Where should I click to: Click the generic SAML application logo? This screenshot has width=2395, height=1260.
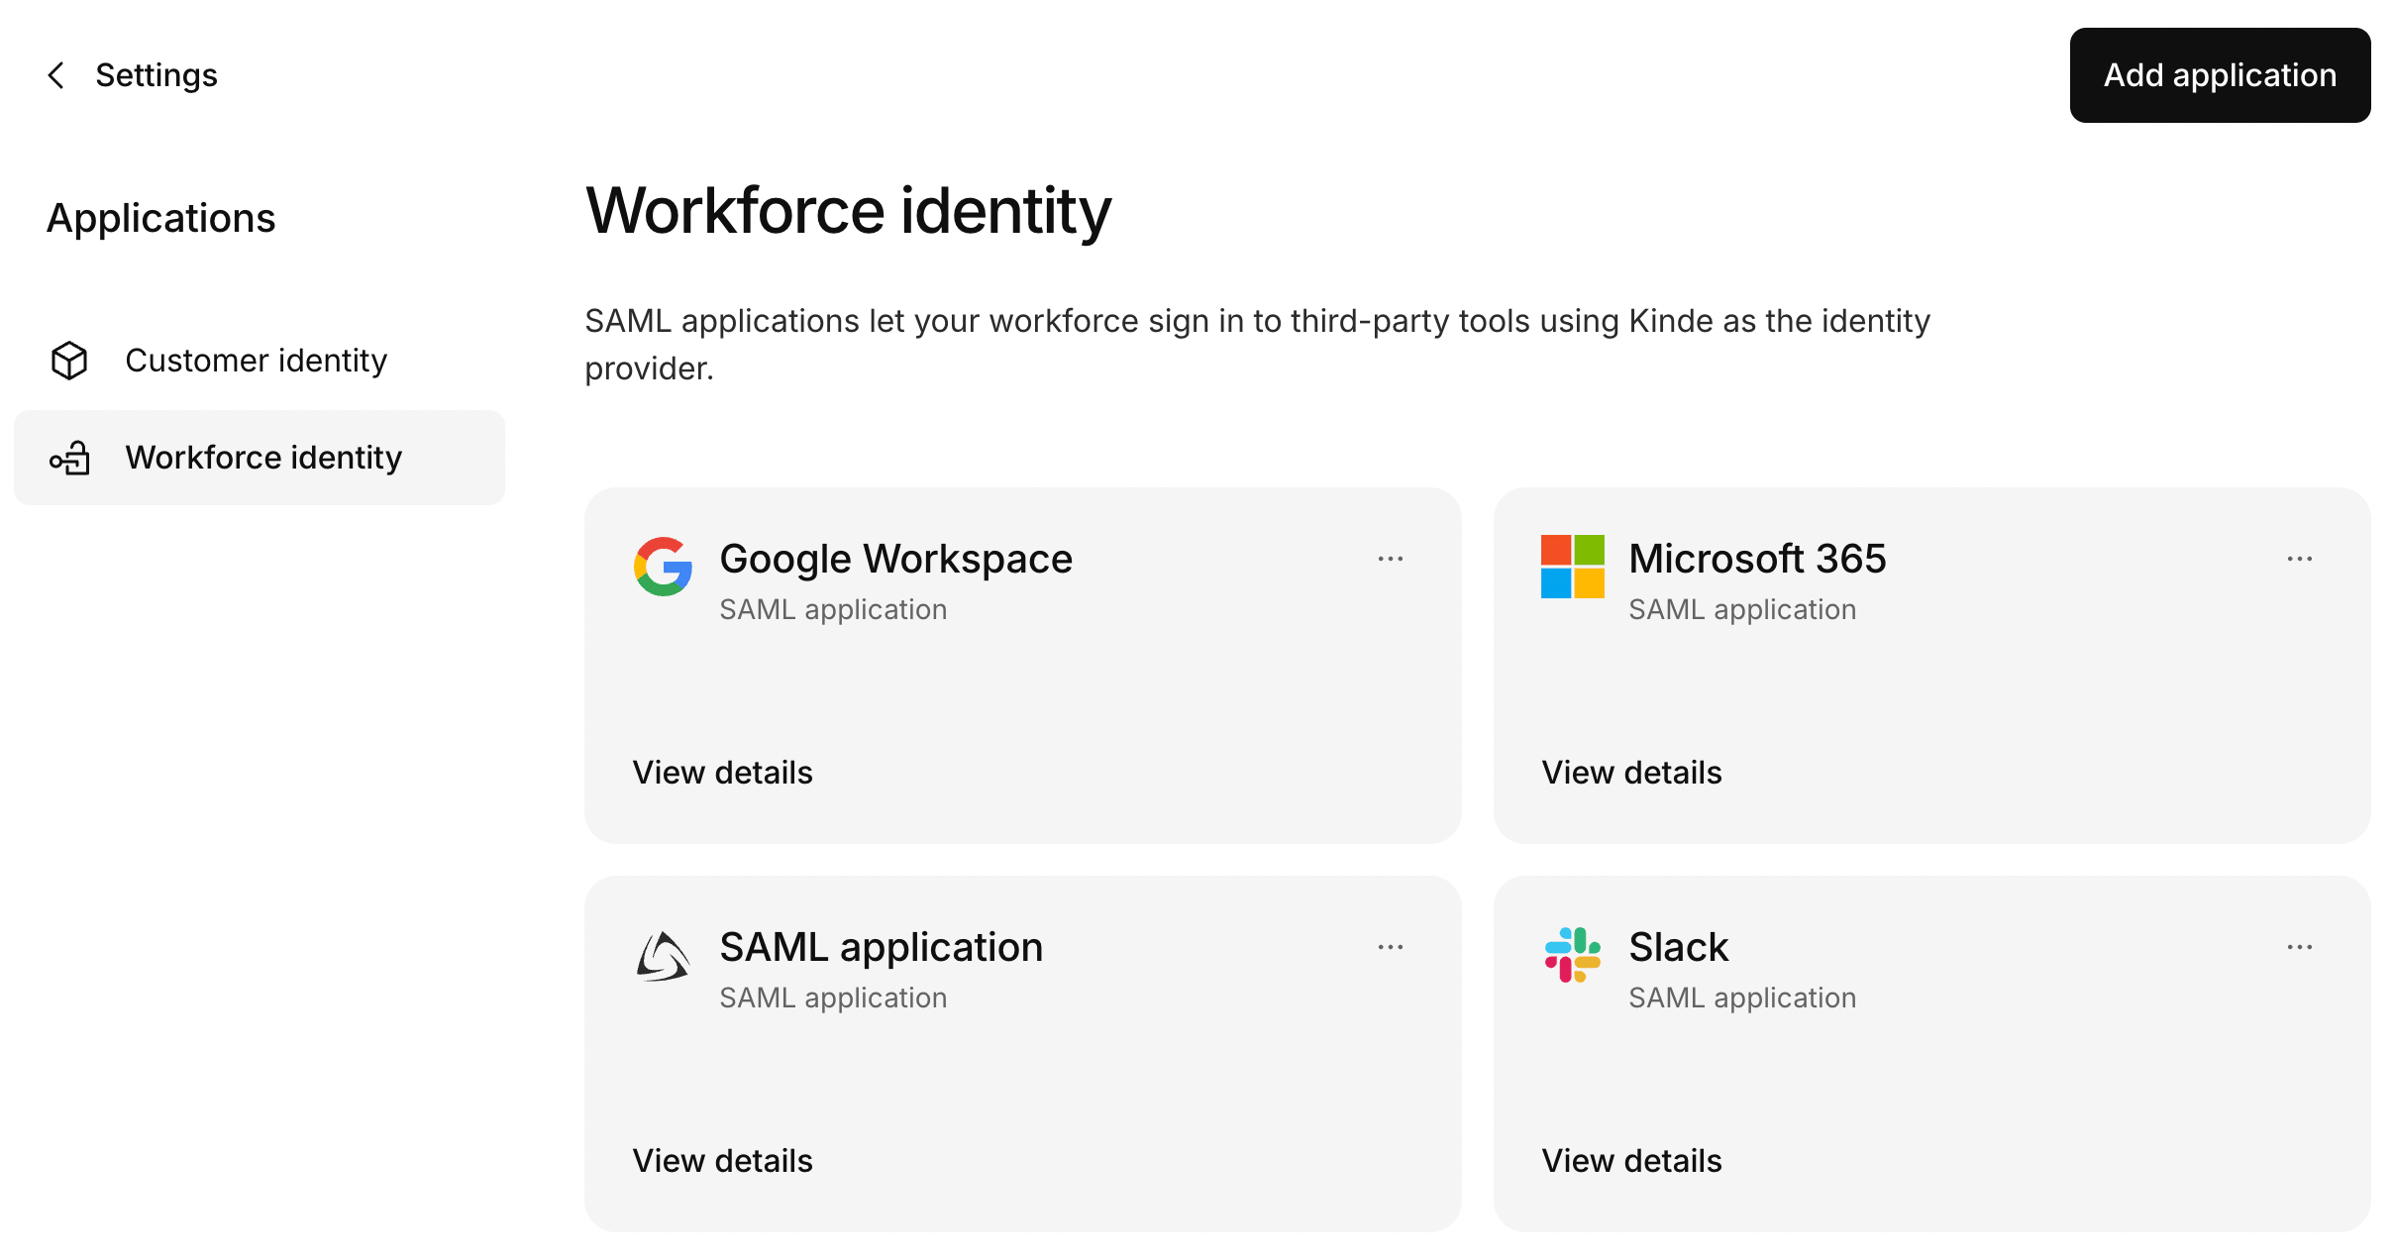(x=662, y=955)
